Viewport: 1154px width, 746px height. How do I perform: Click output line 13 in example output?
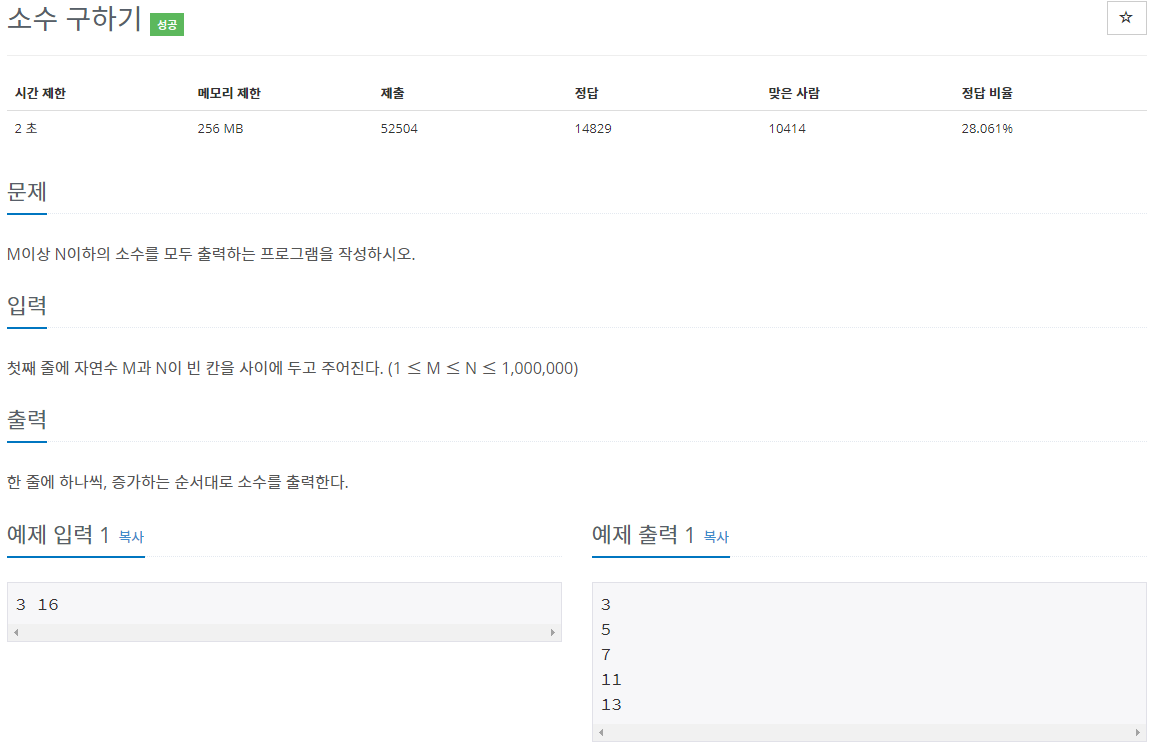(611, 705)
